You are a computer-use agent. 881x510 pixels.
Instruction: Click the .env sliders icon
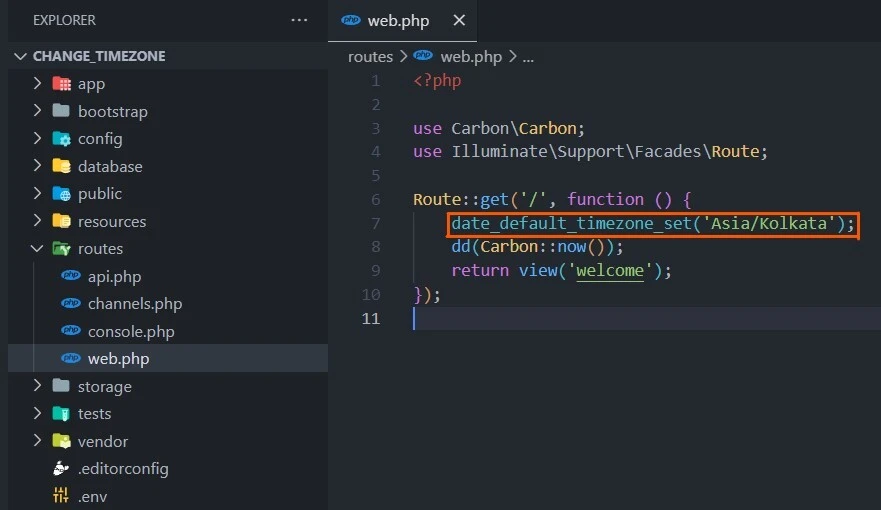tap(61, 495)
